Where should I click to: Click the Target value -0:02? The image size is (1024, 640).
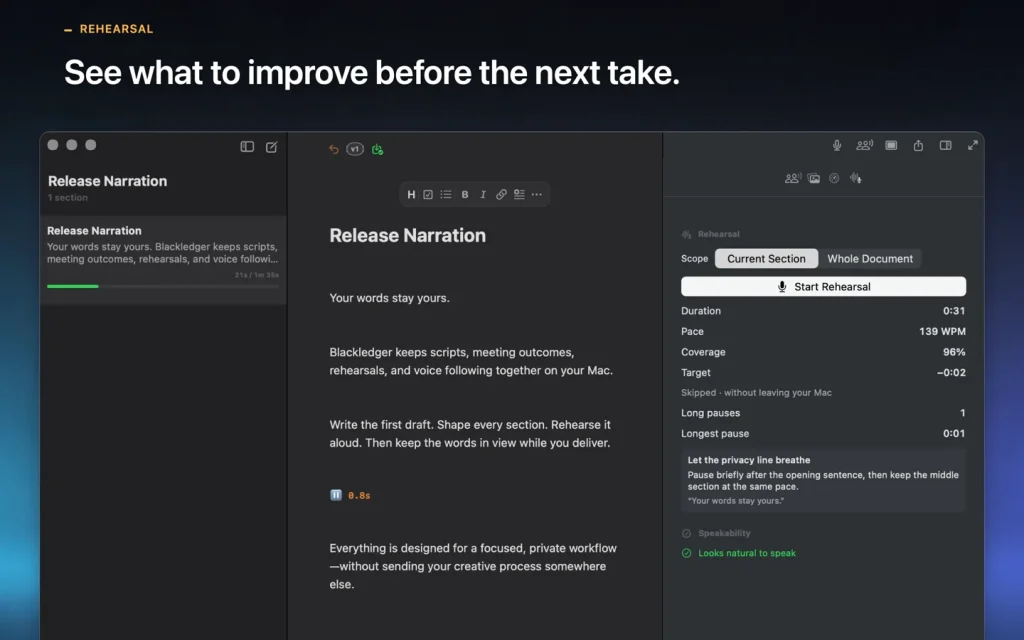pyautogui.click(x=951, y=373)
